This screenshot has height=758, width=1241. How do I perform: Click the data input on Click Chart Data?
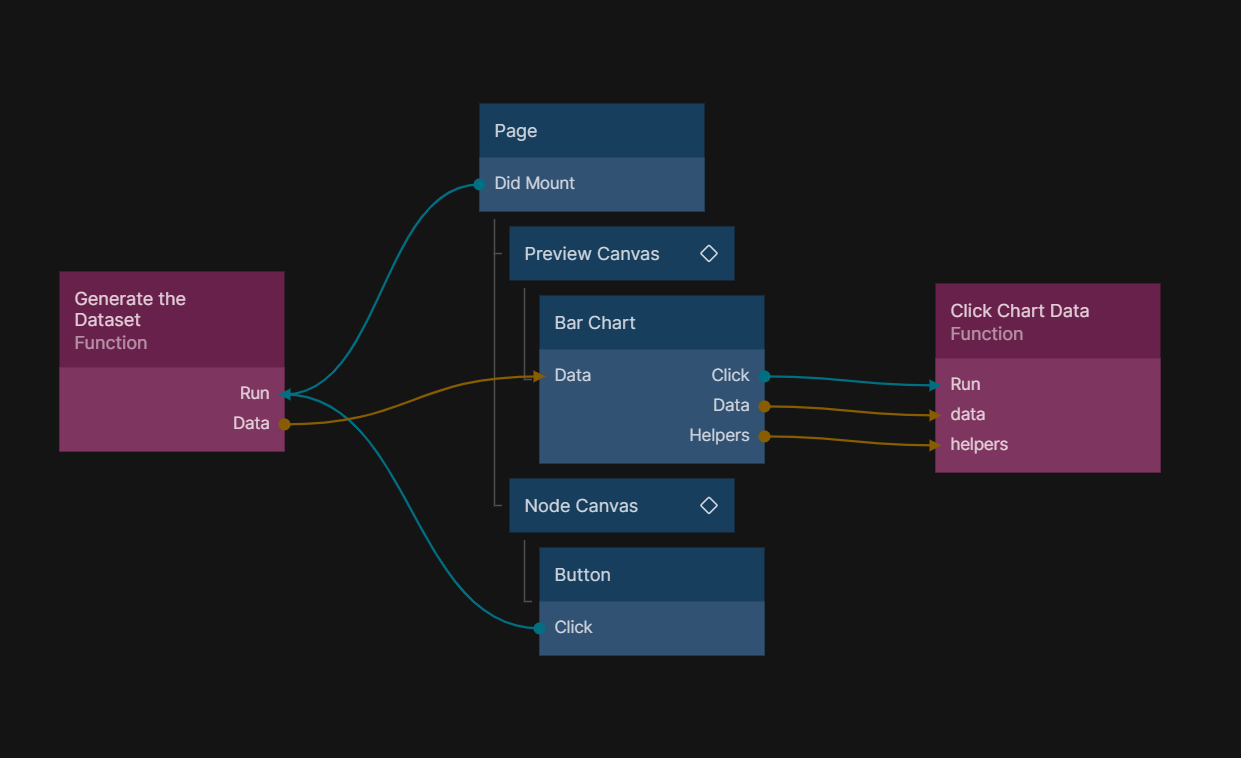click(x=966, y=415)
